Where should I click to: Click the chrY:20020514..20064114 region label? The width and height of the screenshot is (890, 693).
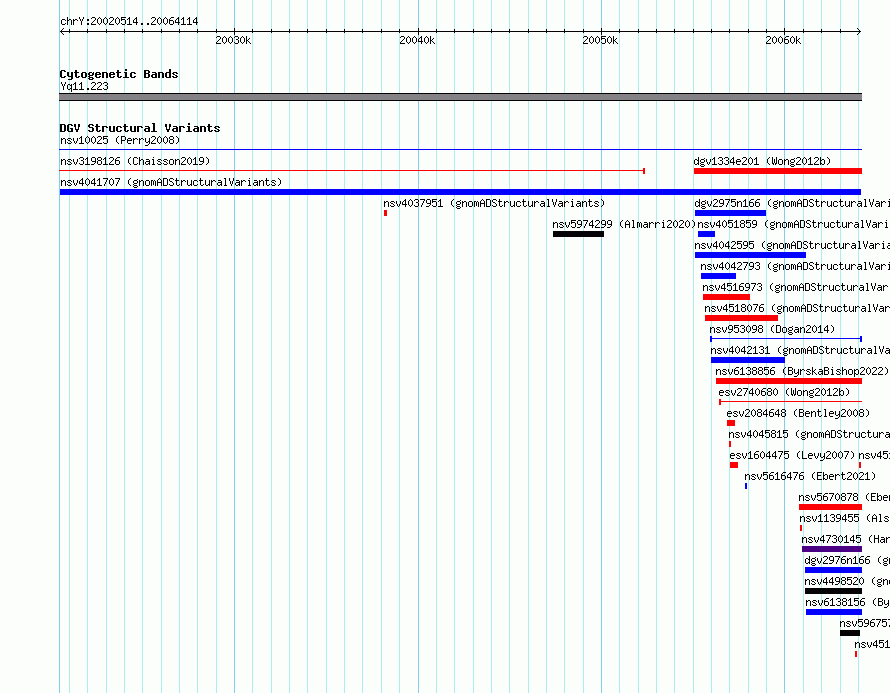[x=129, y=21]
